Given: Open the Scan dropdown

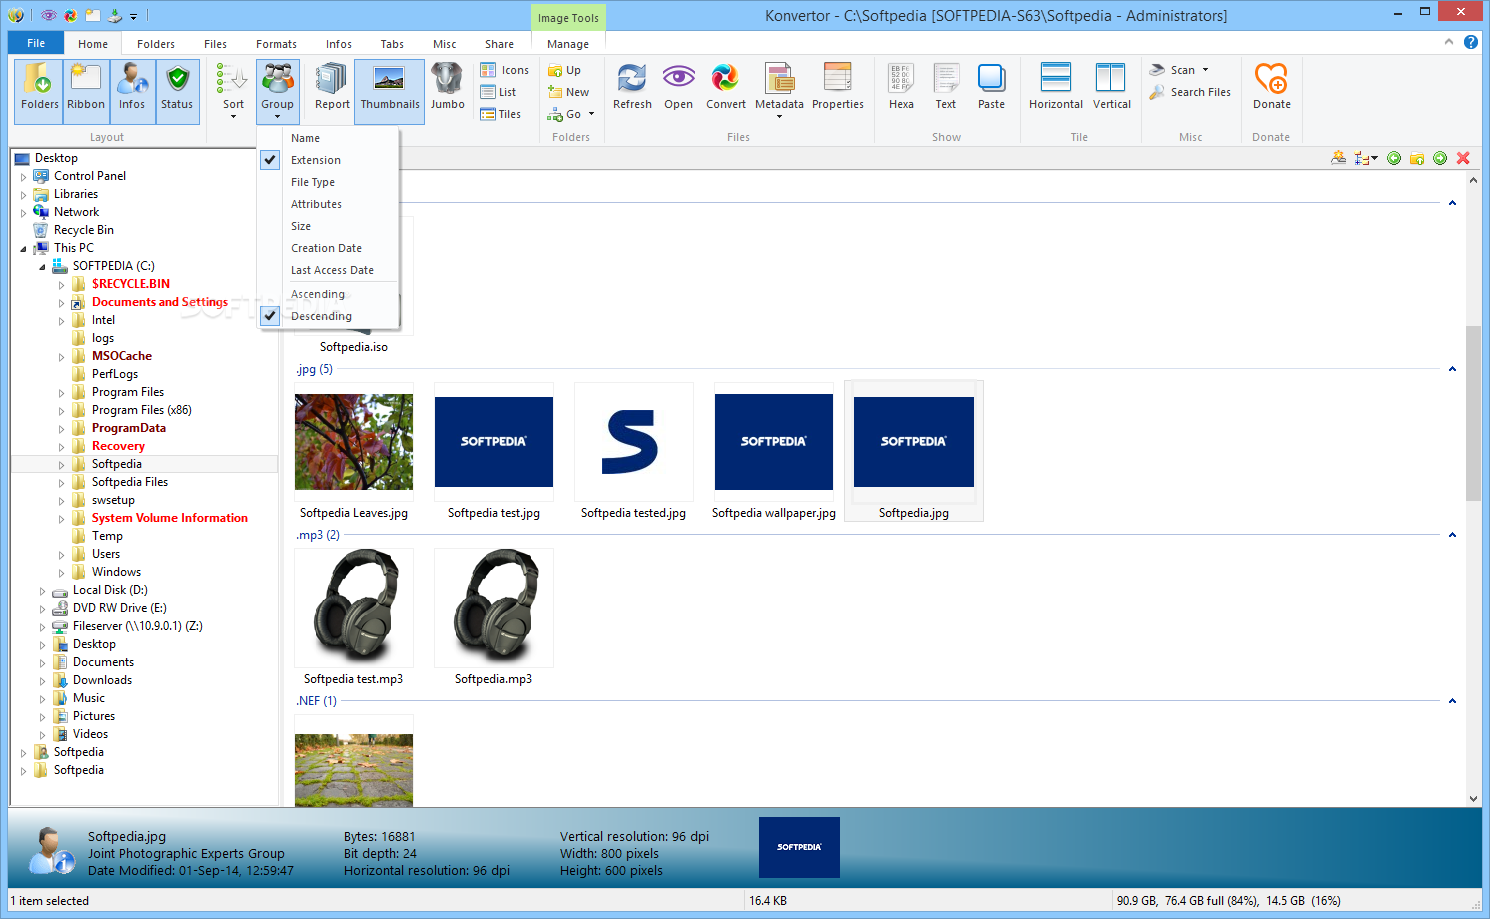Looking at the screenshot, I should (1179, 70).
